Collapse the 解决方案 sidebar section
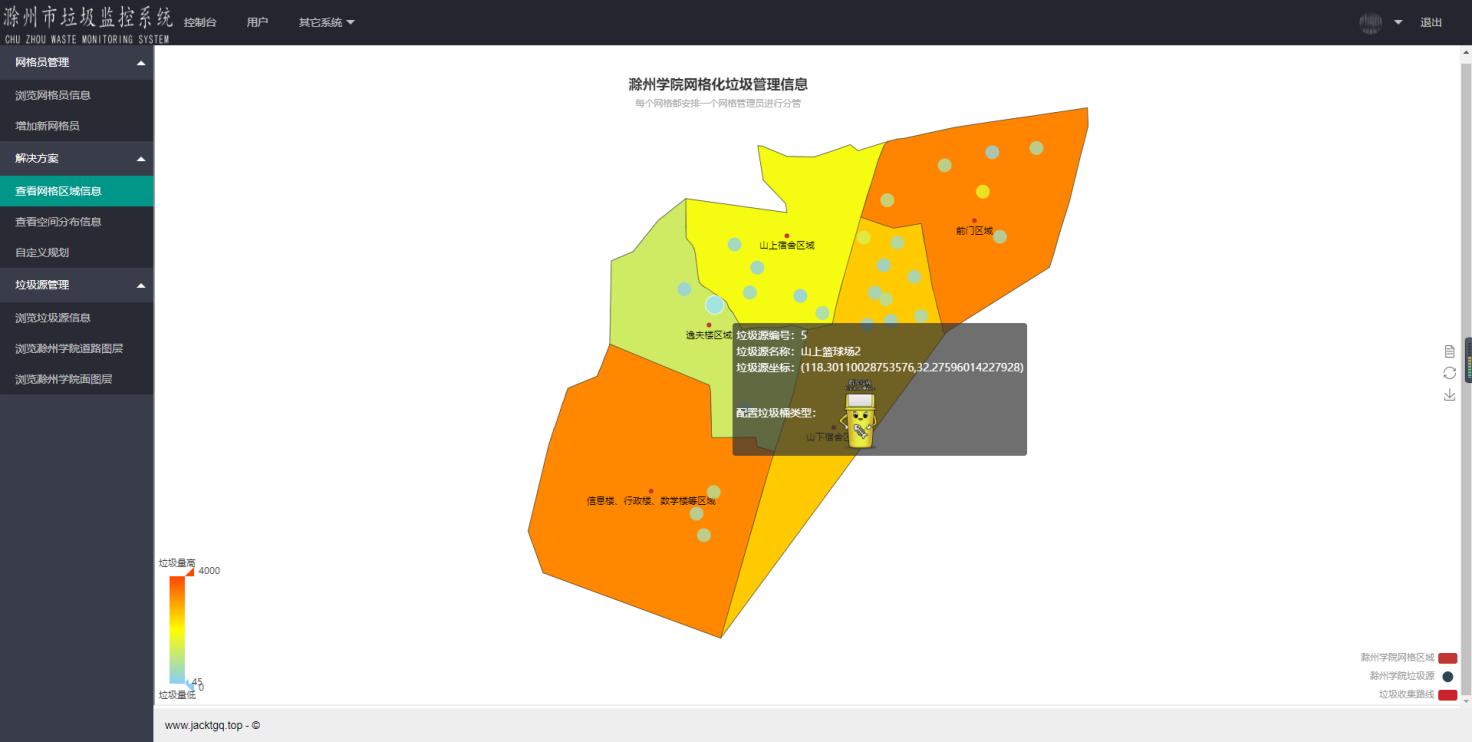Viewport: 1472px width, 742px height. 77,158
